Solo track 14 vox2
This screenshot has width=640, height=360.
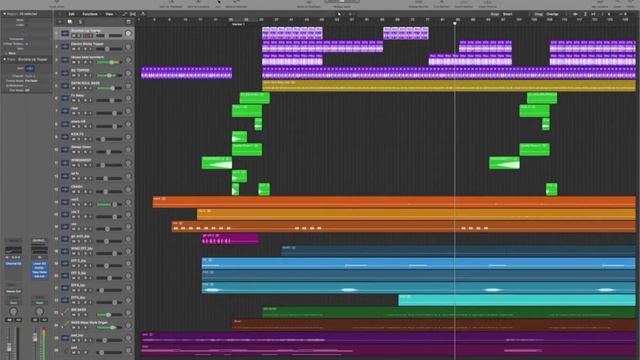click(x=79, y=204)
